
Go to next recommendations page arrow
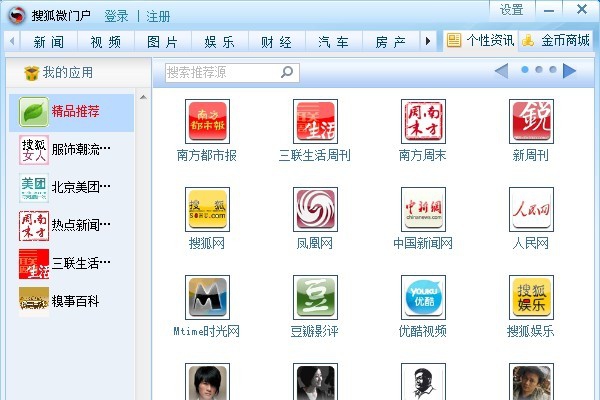570,71
